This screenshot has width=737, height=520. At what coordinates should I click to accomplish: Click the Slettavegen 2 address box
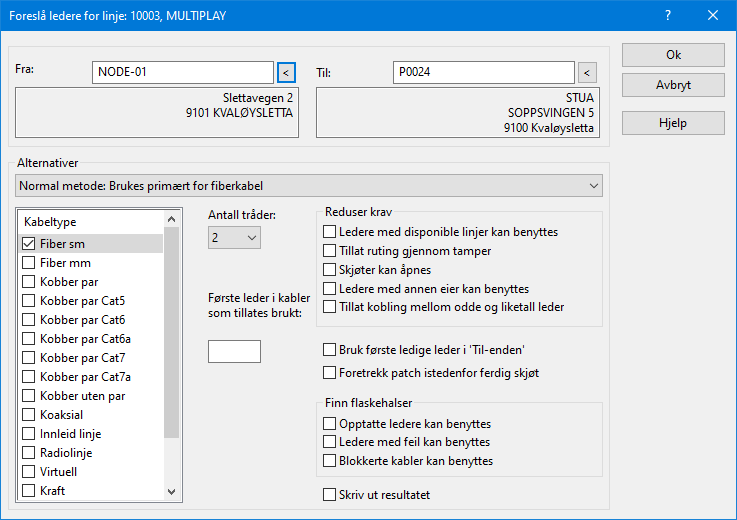[x=157, y=112]
